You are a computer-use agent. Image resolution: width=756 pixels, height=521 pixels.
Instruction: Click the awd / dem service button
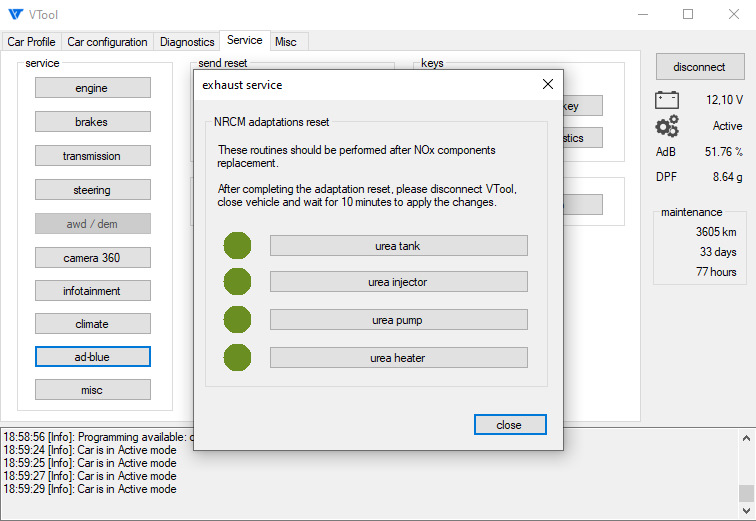[93, 224]
